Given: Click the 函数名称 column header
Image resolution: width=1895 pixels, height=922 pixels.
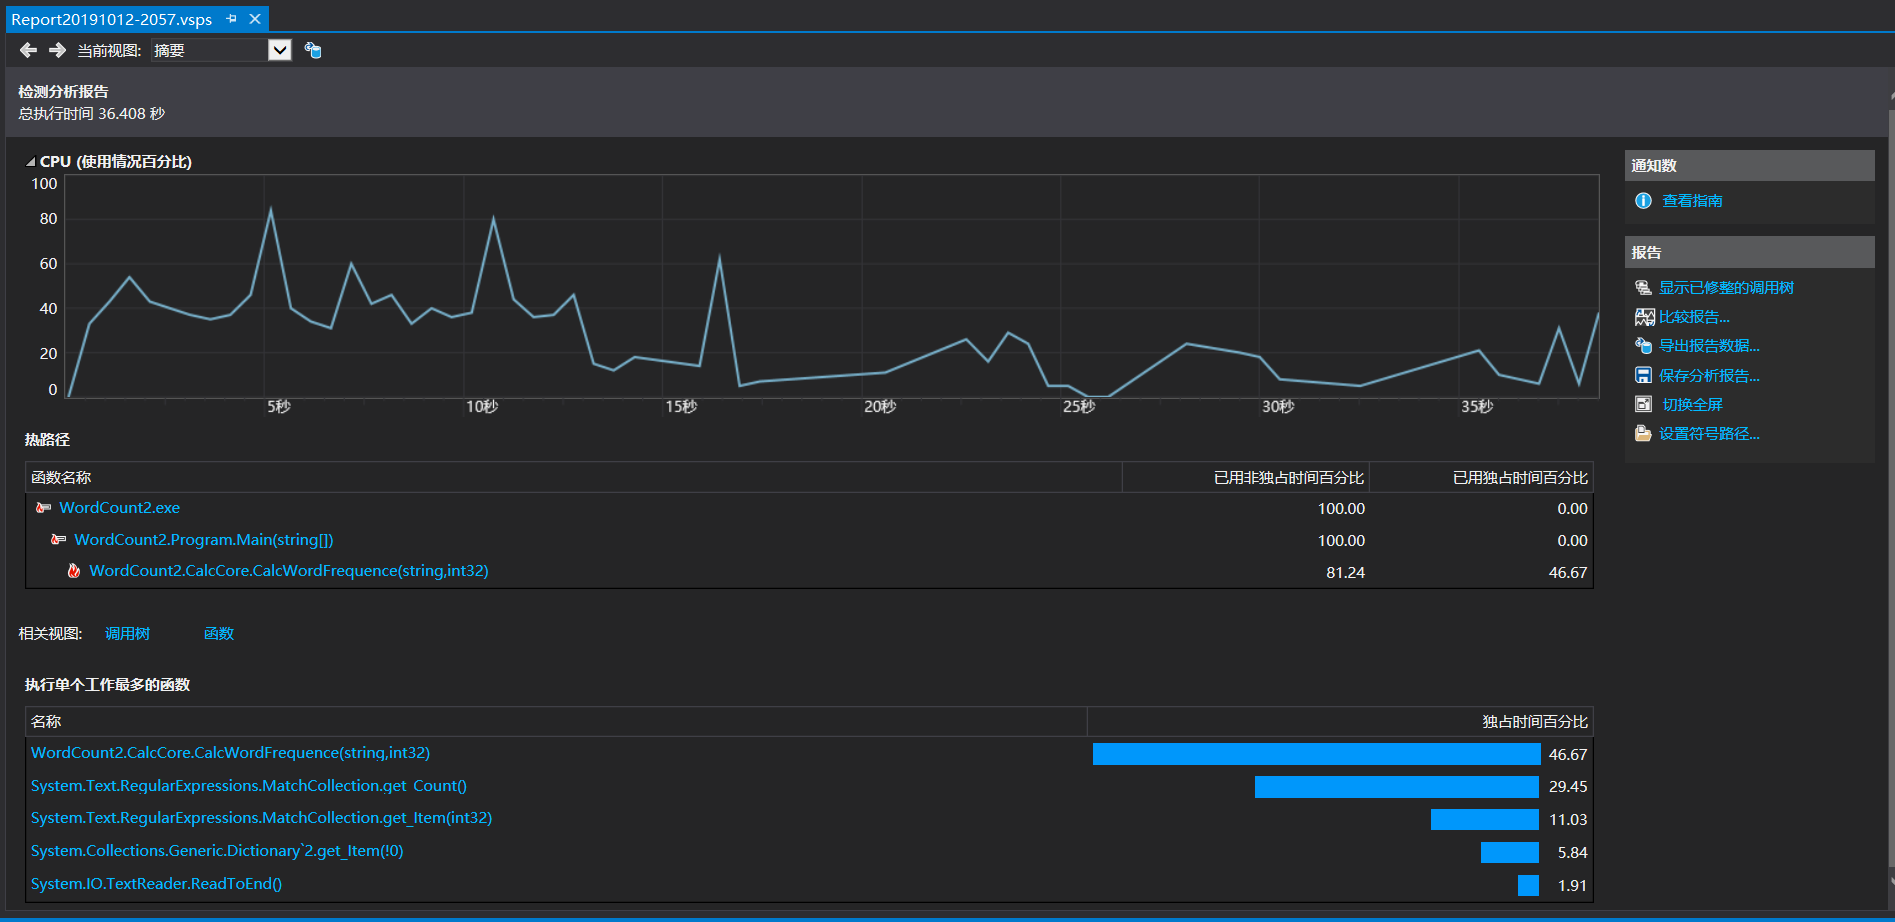Looking at the screenshot, I should [573, 478].
